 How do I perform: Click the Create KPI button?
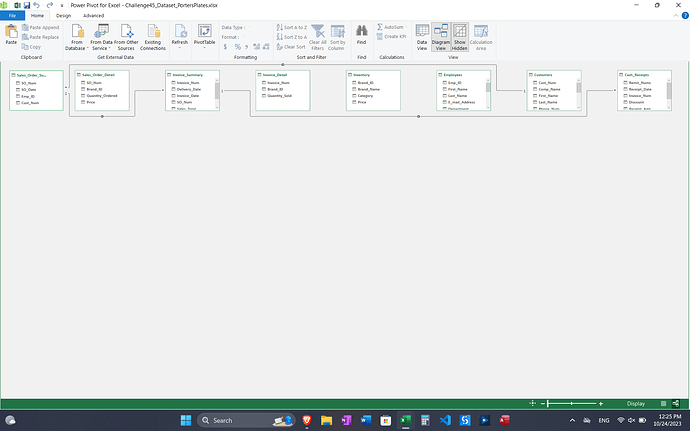(x=391, y=37)
